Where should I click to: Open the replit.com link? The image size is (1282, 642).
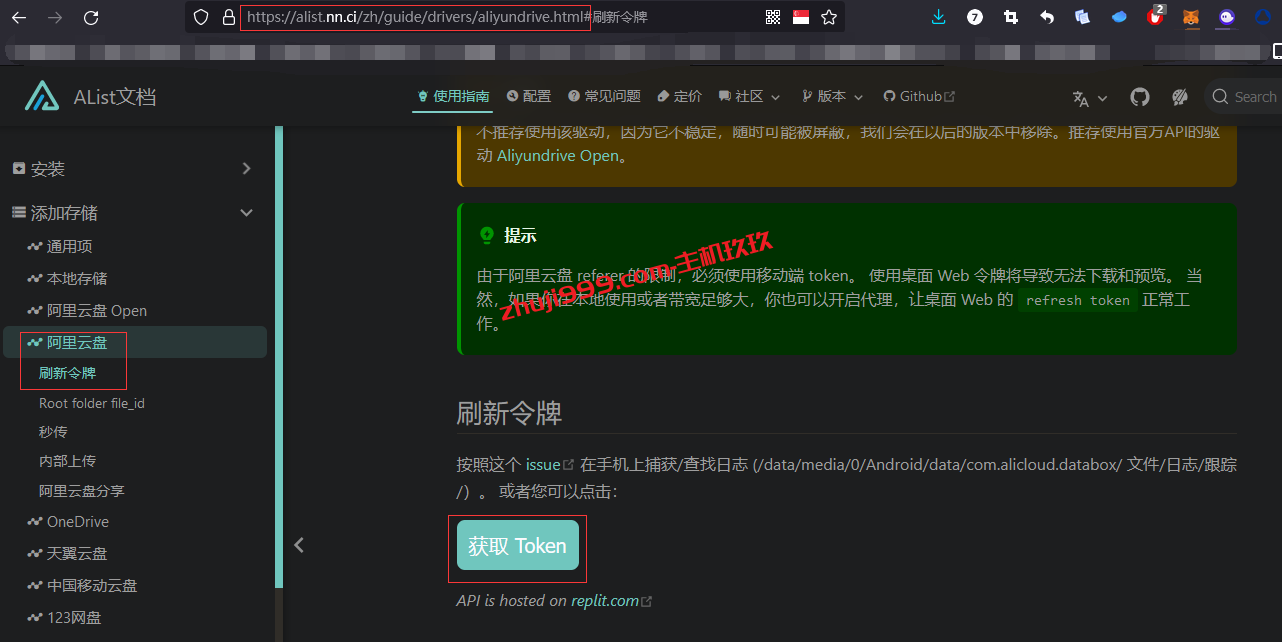pyautogui.click(x=611, y=601)
